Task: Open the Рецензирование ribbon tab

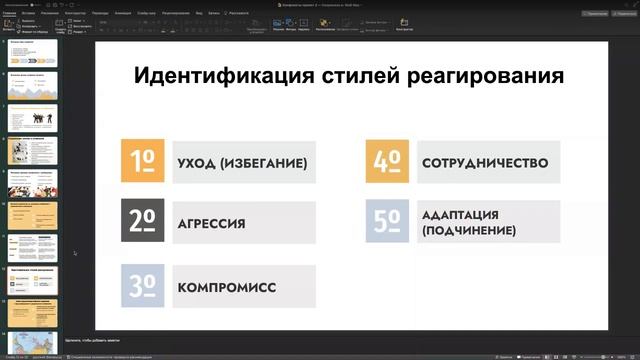Action: tap(176, 13)
